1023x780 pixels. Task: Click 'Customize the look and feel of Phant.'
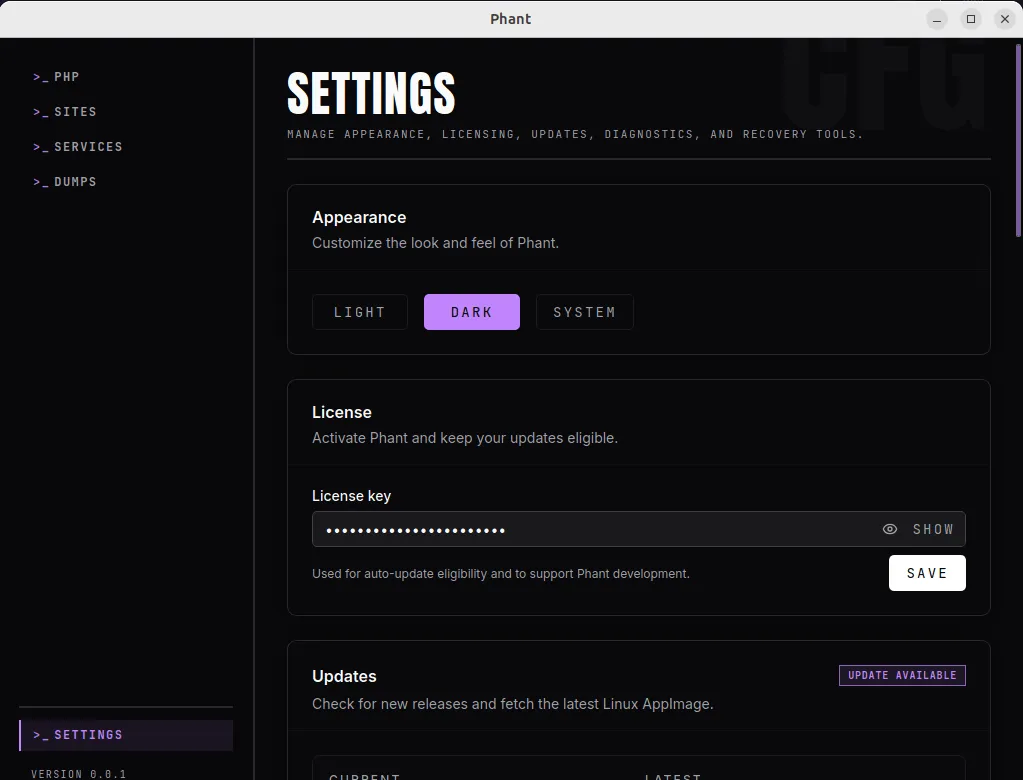435,243
